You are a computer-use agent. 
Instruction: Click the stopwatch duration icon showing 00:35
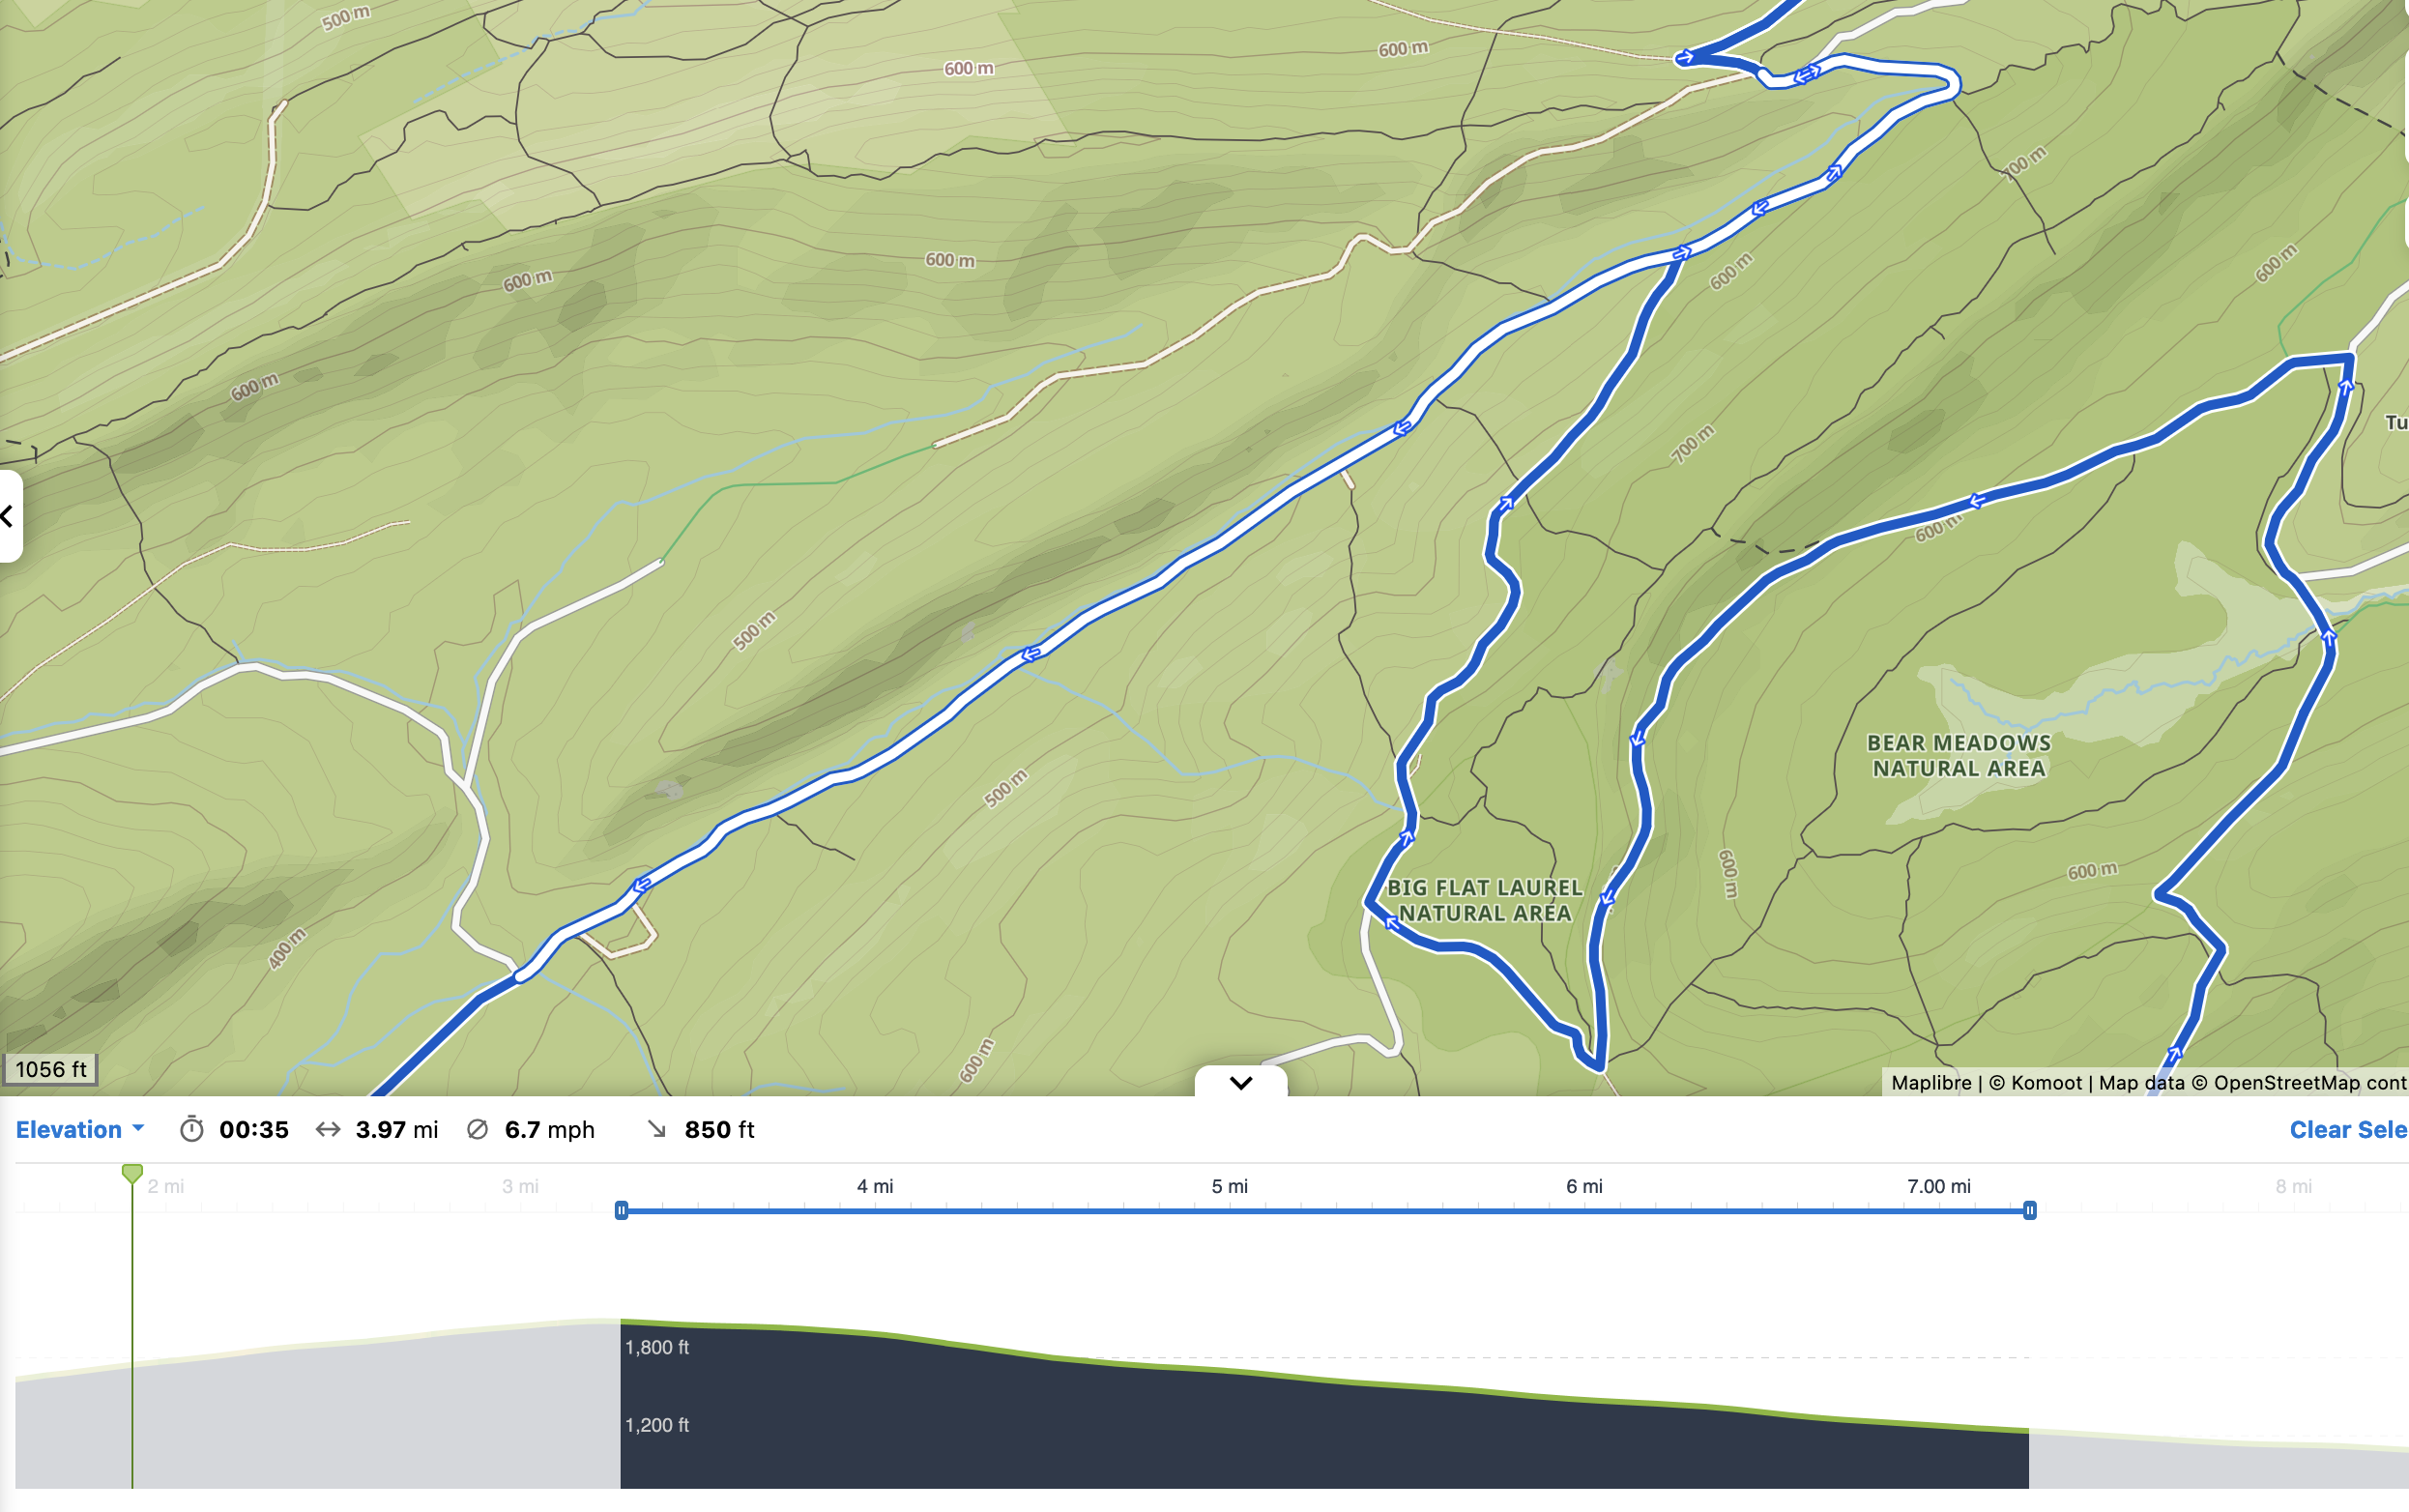192,1129
